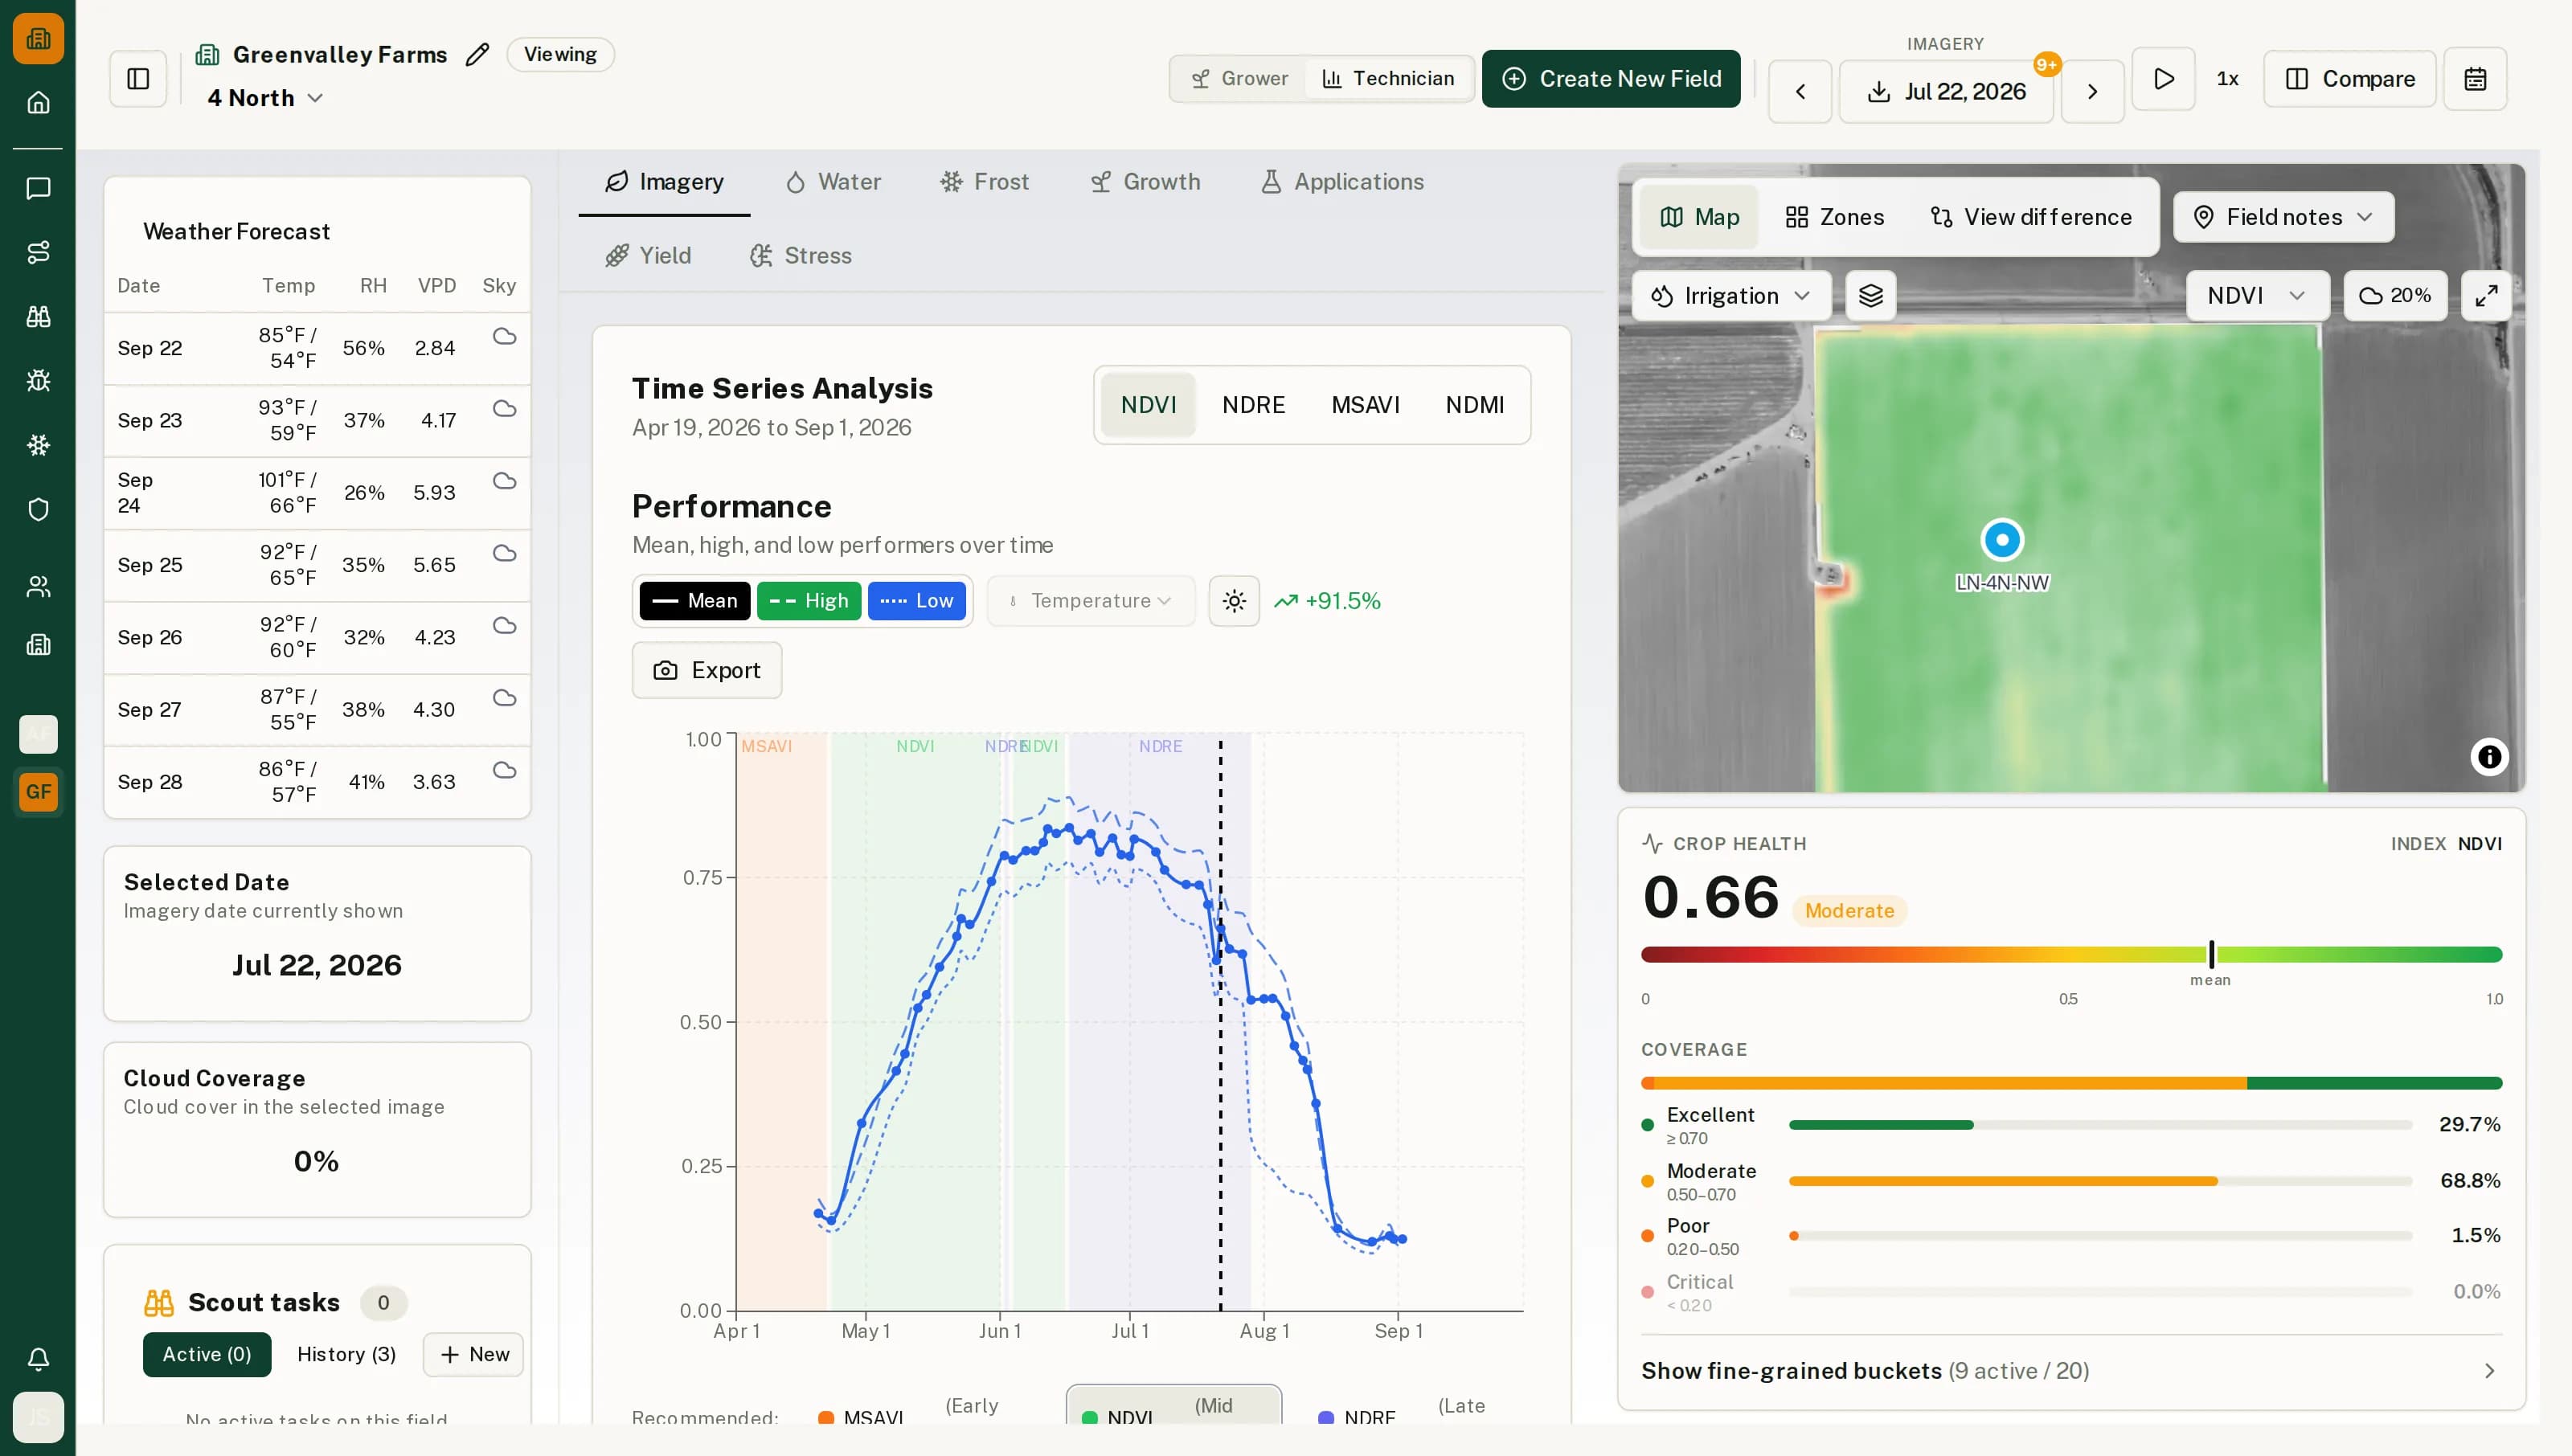Image resolution: width=2572 pixels, height=1456 pixels.
Task: Open the users team sidebar icon
Action: coord(38,586)
